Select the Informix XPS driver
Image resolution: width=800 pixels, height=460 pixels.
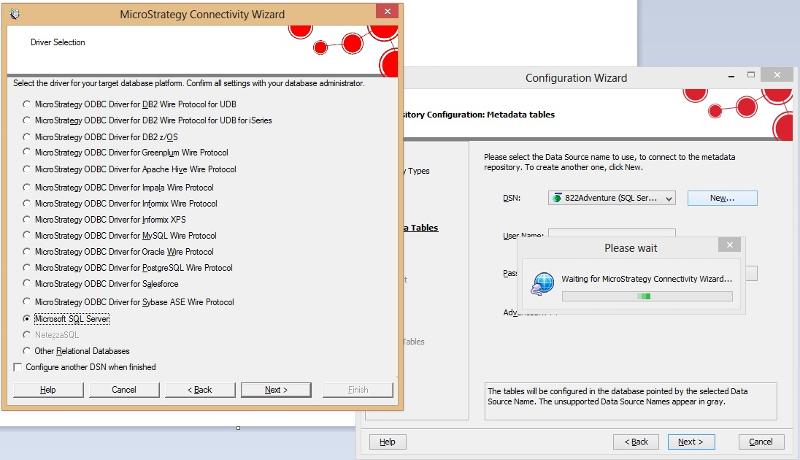point(27,219)
